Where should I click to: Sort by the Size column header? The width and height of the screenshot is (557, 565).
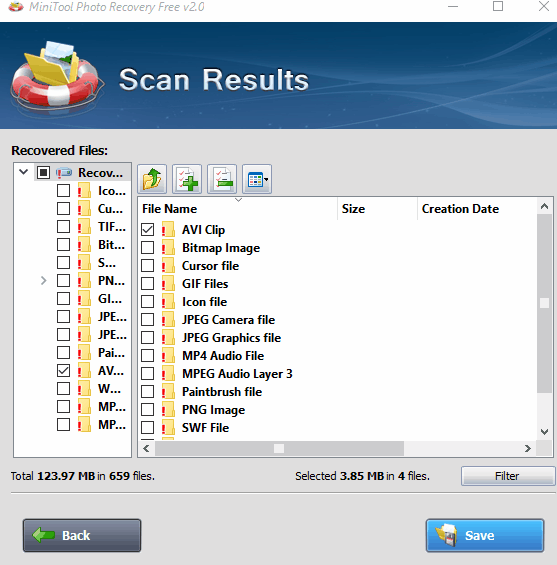pos(378,209)
